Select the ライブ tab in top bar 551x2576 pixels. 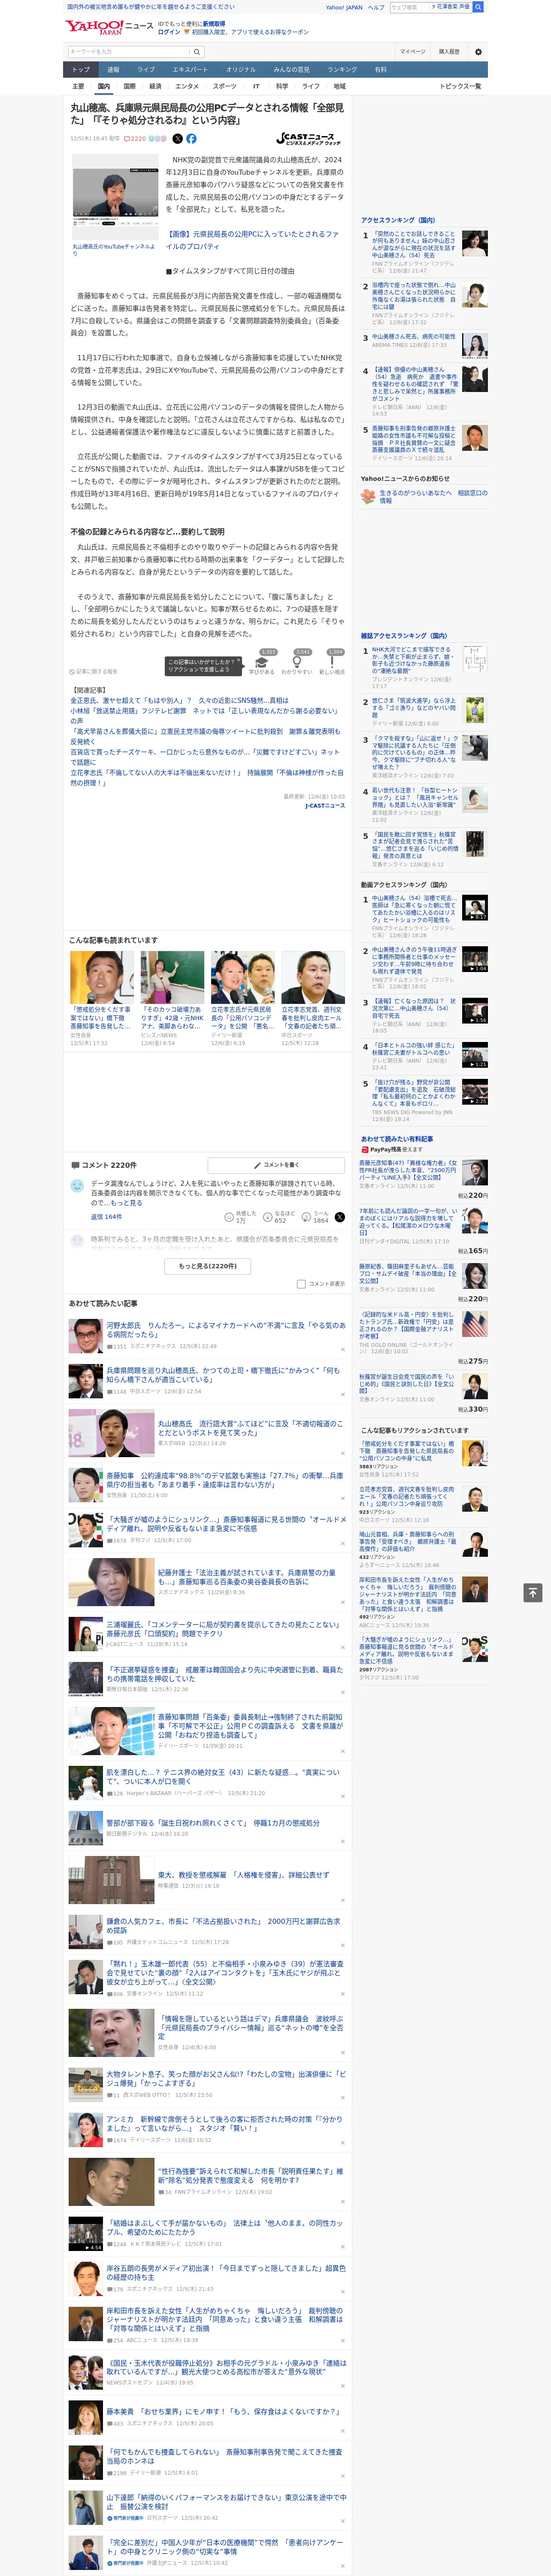pos(146,70)
